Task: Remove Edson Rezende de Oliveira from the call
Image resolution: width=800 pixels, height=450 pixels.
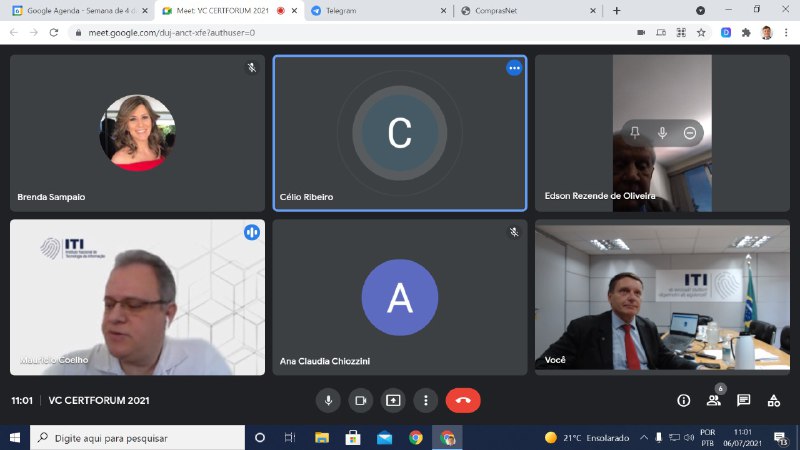Action: click(x=690, y=133)
